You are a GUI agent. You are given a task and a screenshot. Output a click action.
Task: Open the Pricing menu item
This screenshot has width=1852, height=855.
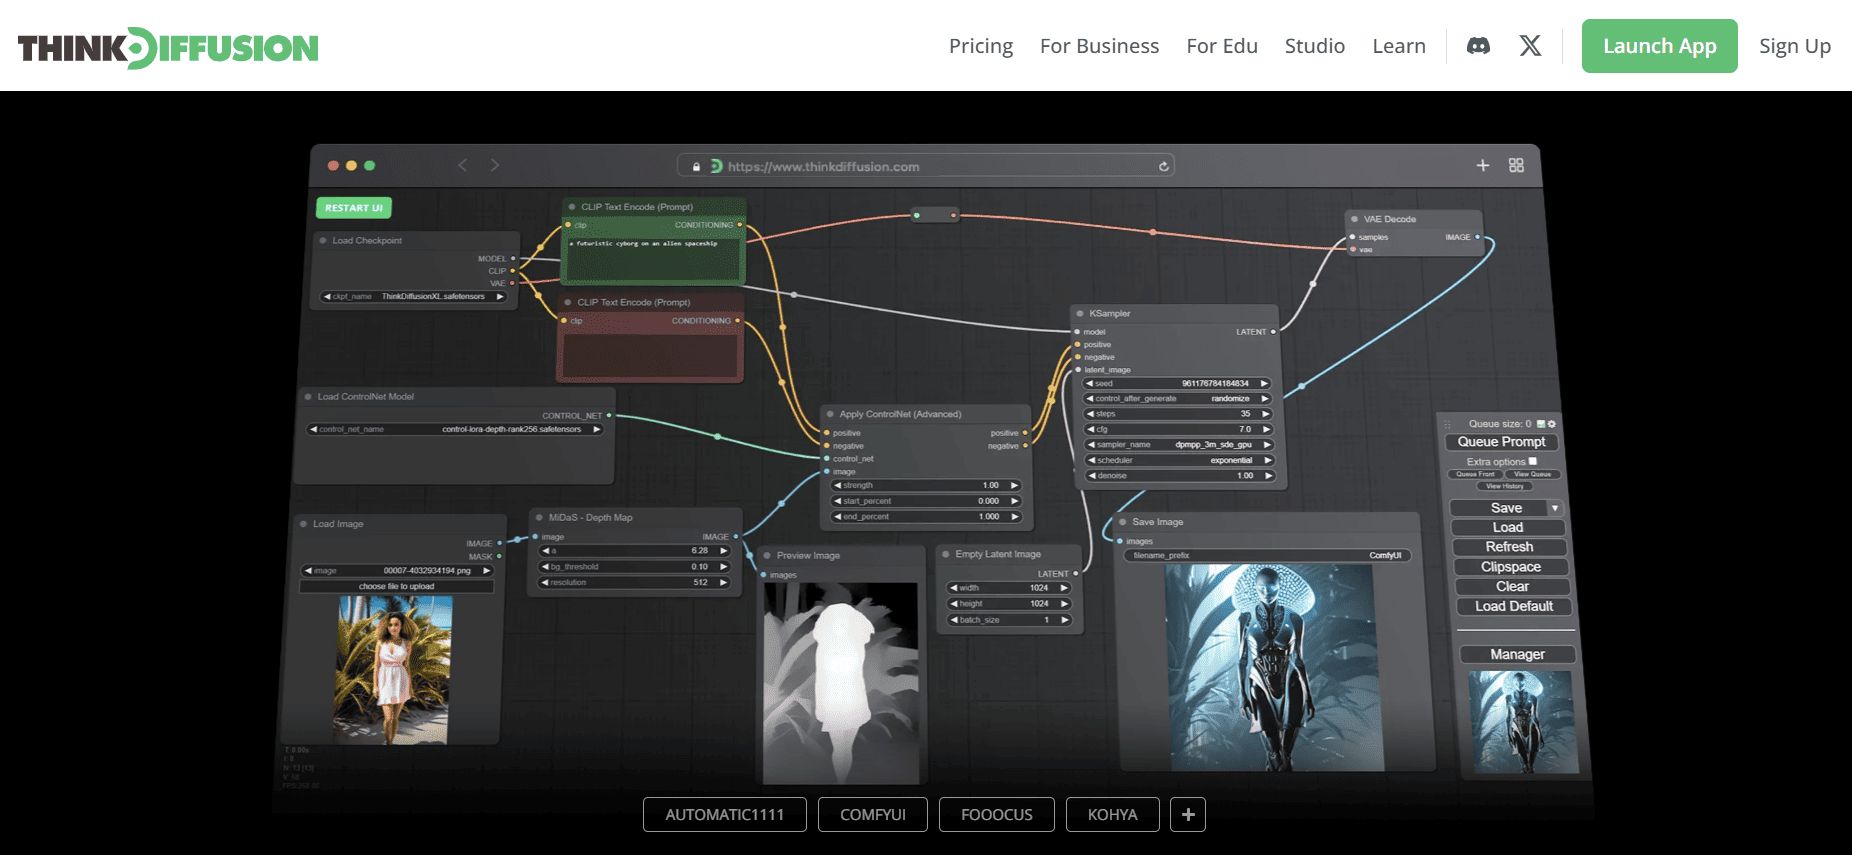[x=980, y=46]
